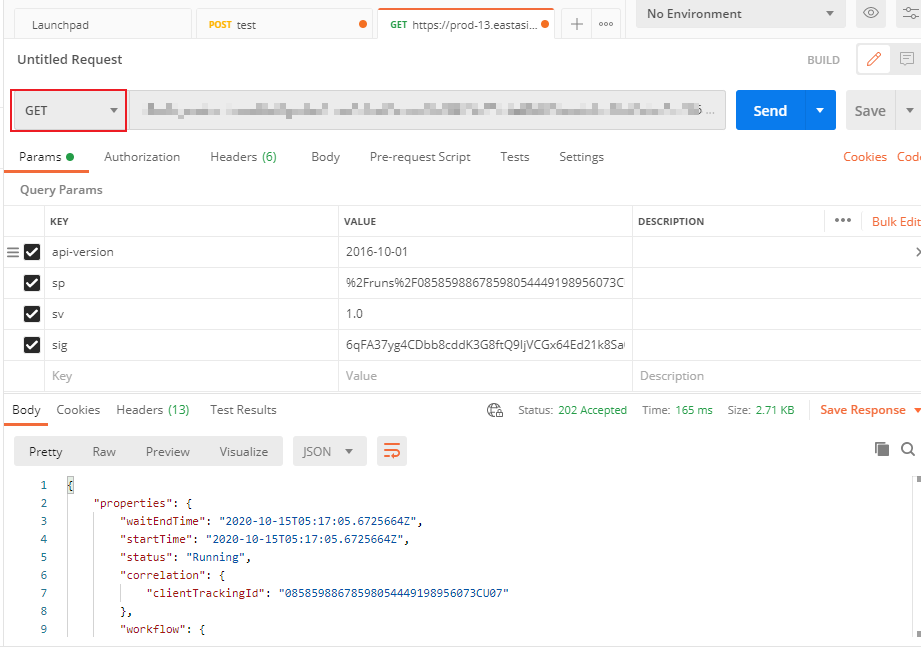Open the Settings tab
921x648 pixels.
click(581, 157)
